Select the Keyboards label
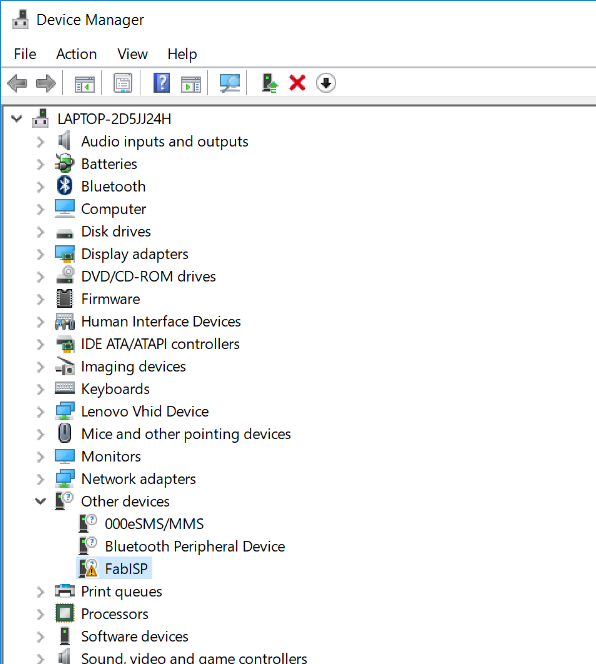Image resolution: width=596 pixels, height=664 pixels. pyautogui.click(x=115, y=389)
